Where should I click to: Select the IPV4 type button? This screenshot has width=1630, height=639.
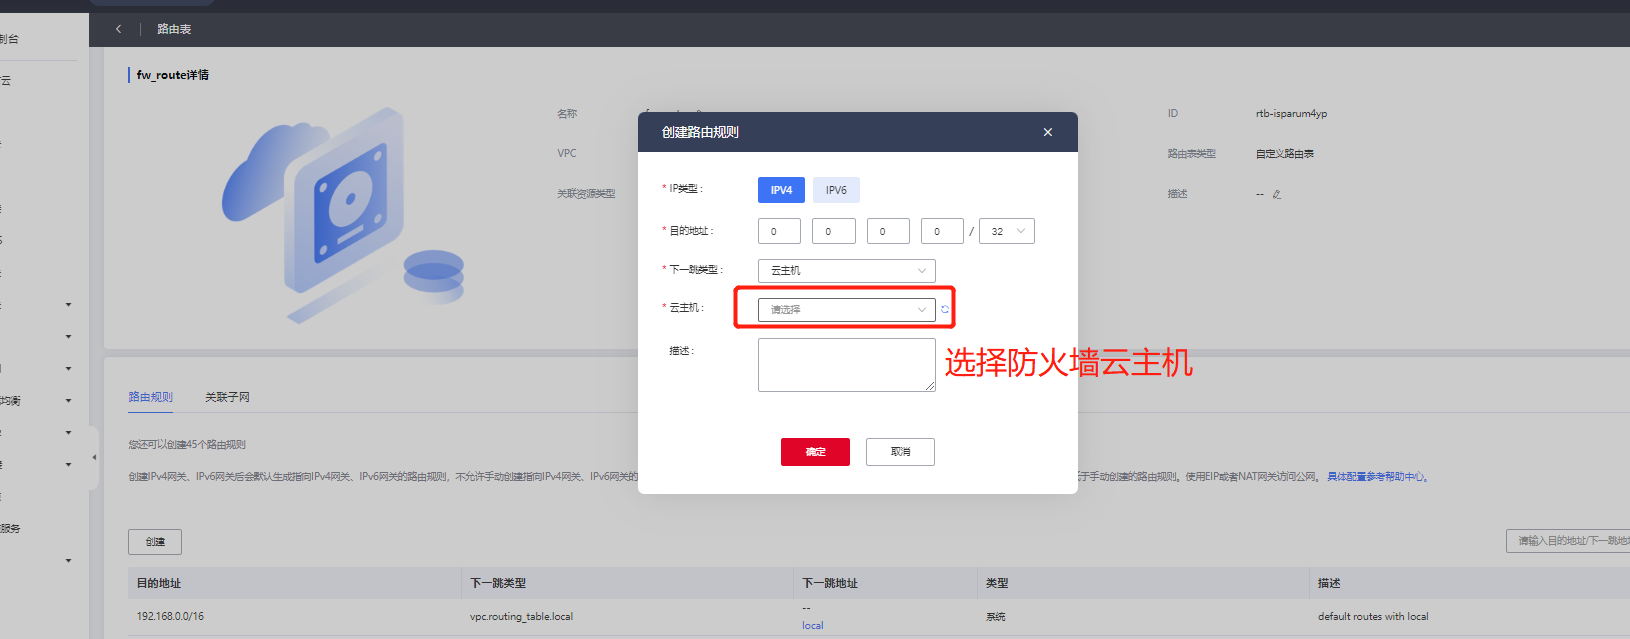click(x=781, y=190)
